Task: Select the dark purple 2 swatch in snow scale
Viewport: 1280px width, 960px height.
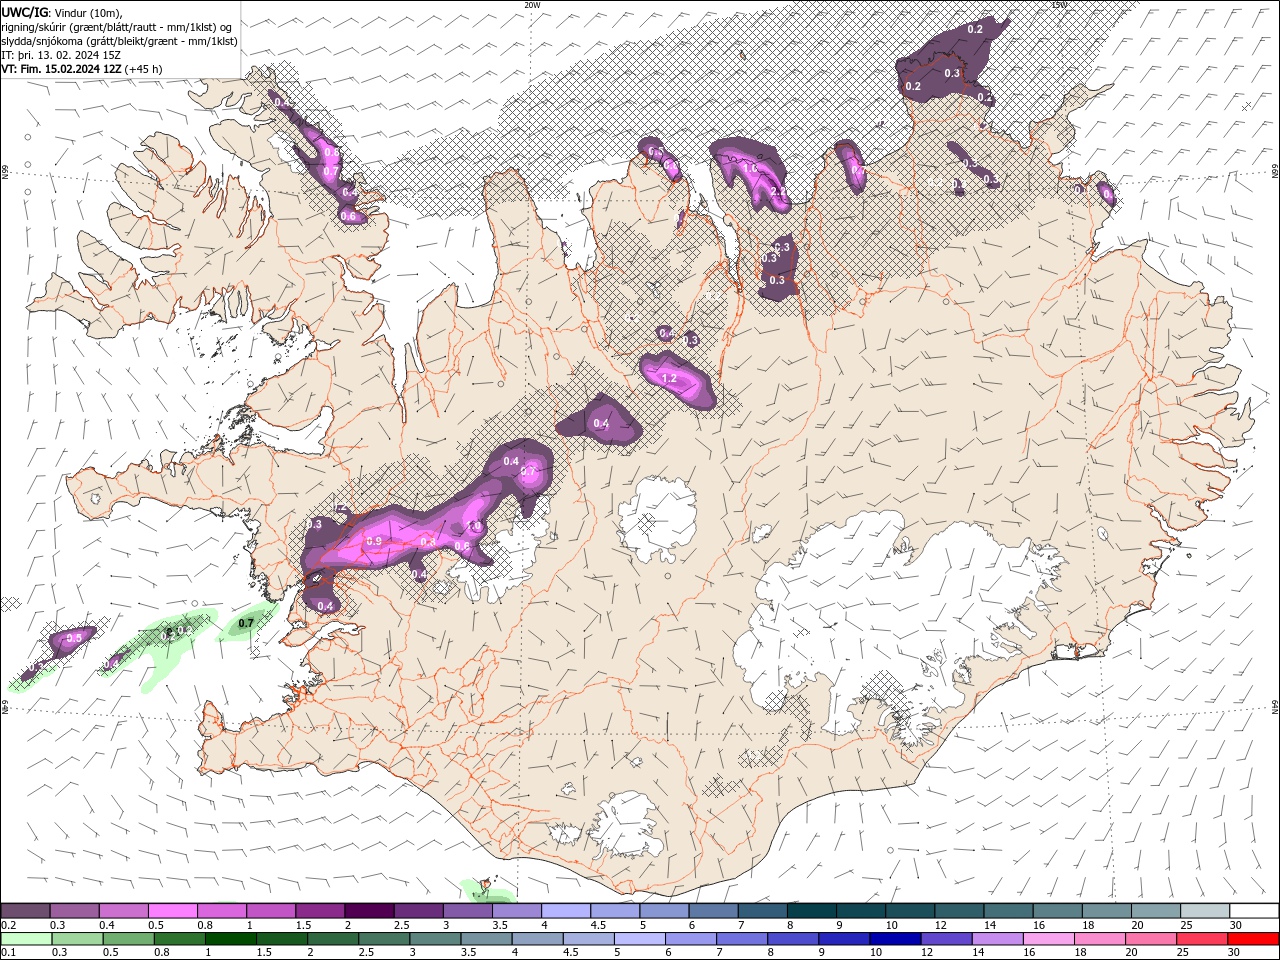Action: click(x=369, y=911)
